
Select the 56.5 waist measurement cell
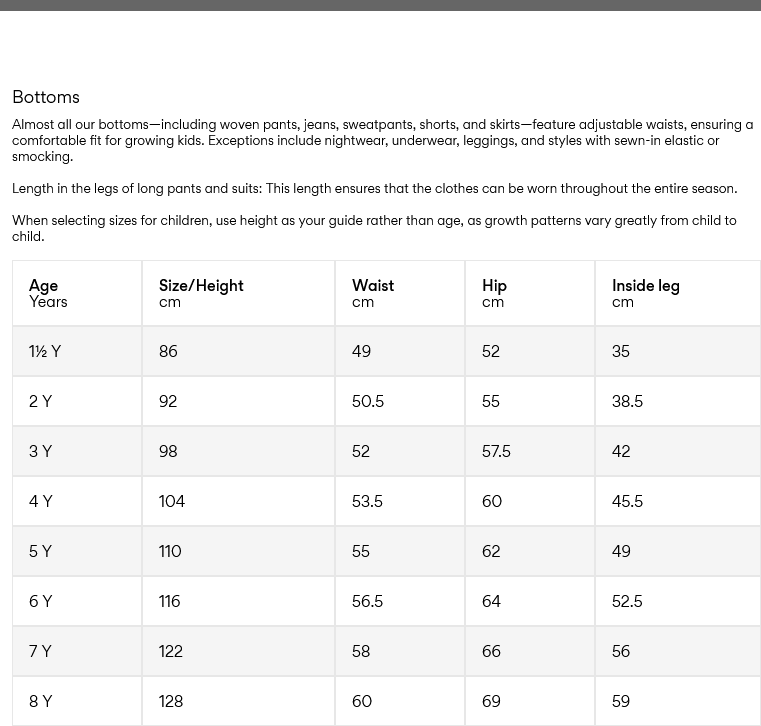pos(368,601)
